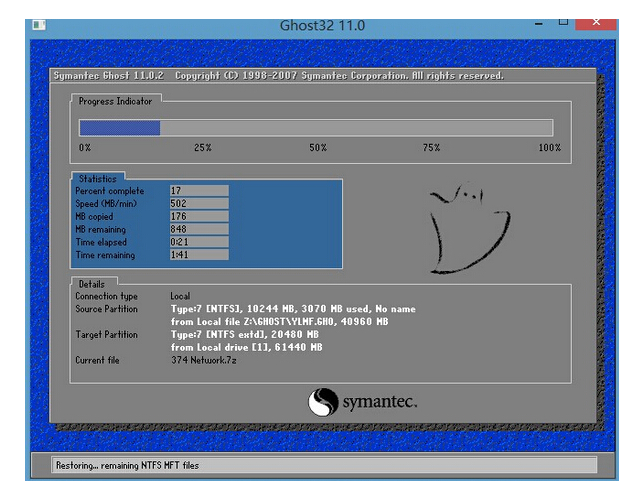The image size is (641, 488).
Task: Click the Time remaining value 1:41
Action: 199,255
